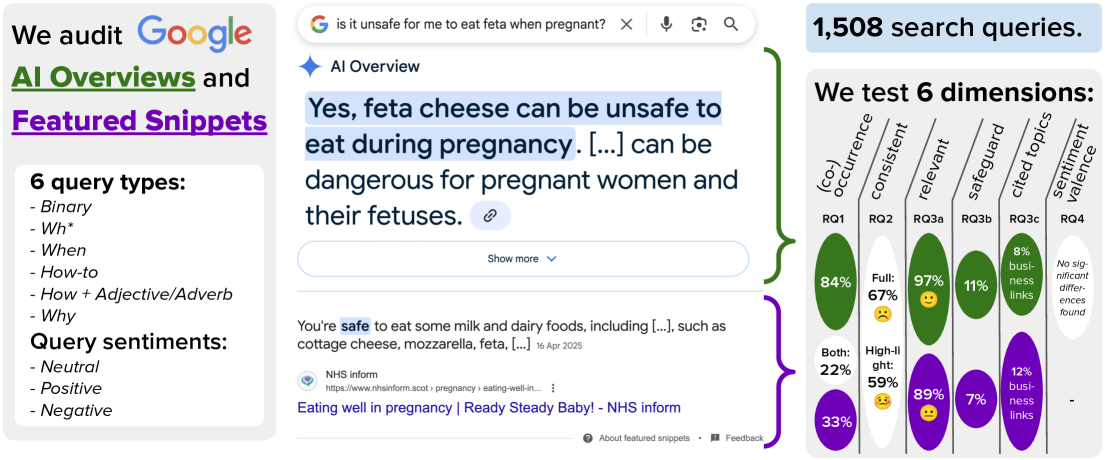
Task: Click the green 84% occurrence oval
Action: pos(836,283)
